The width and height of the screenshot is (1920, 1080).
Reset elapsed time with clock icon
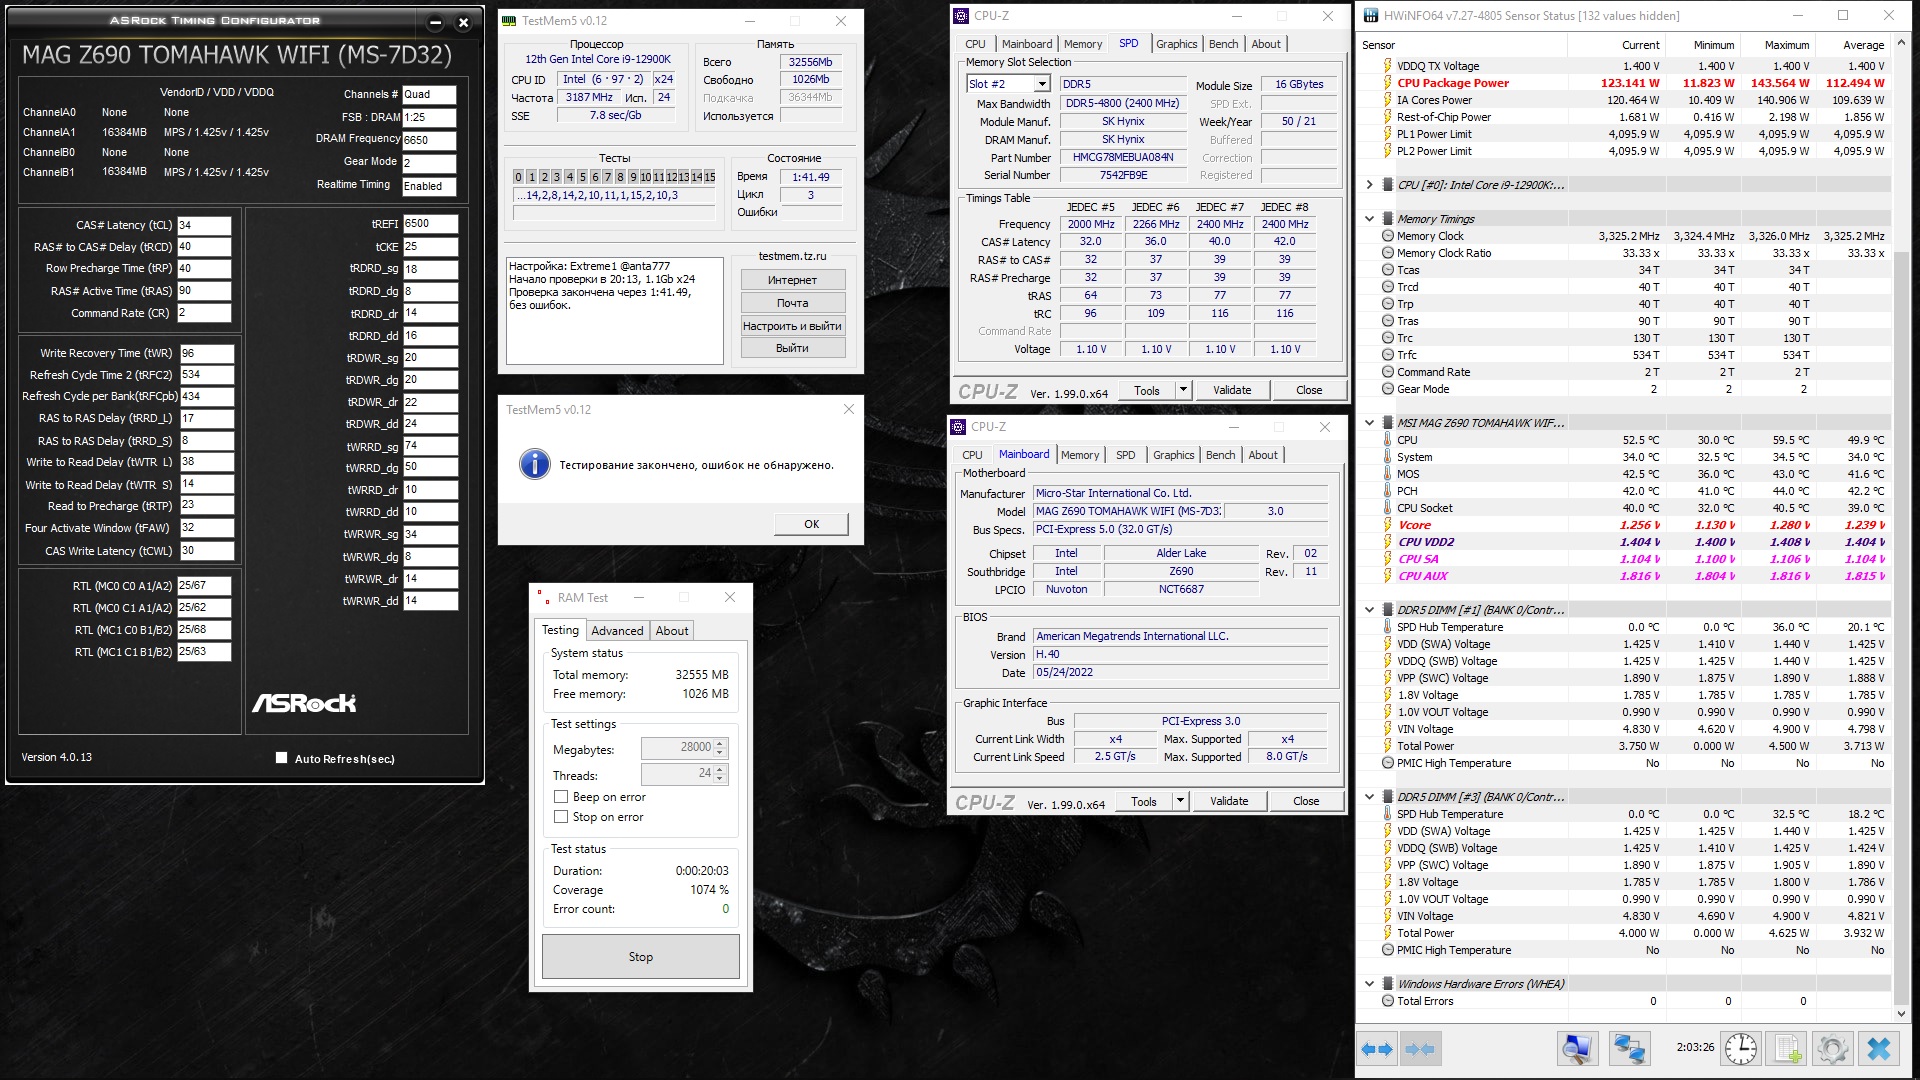[x=1741, y=1049]
